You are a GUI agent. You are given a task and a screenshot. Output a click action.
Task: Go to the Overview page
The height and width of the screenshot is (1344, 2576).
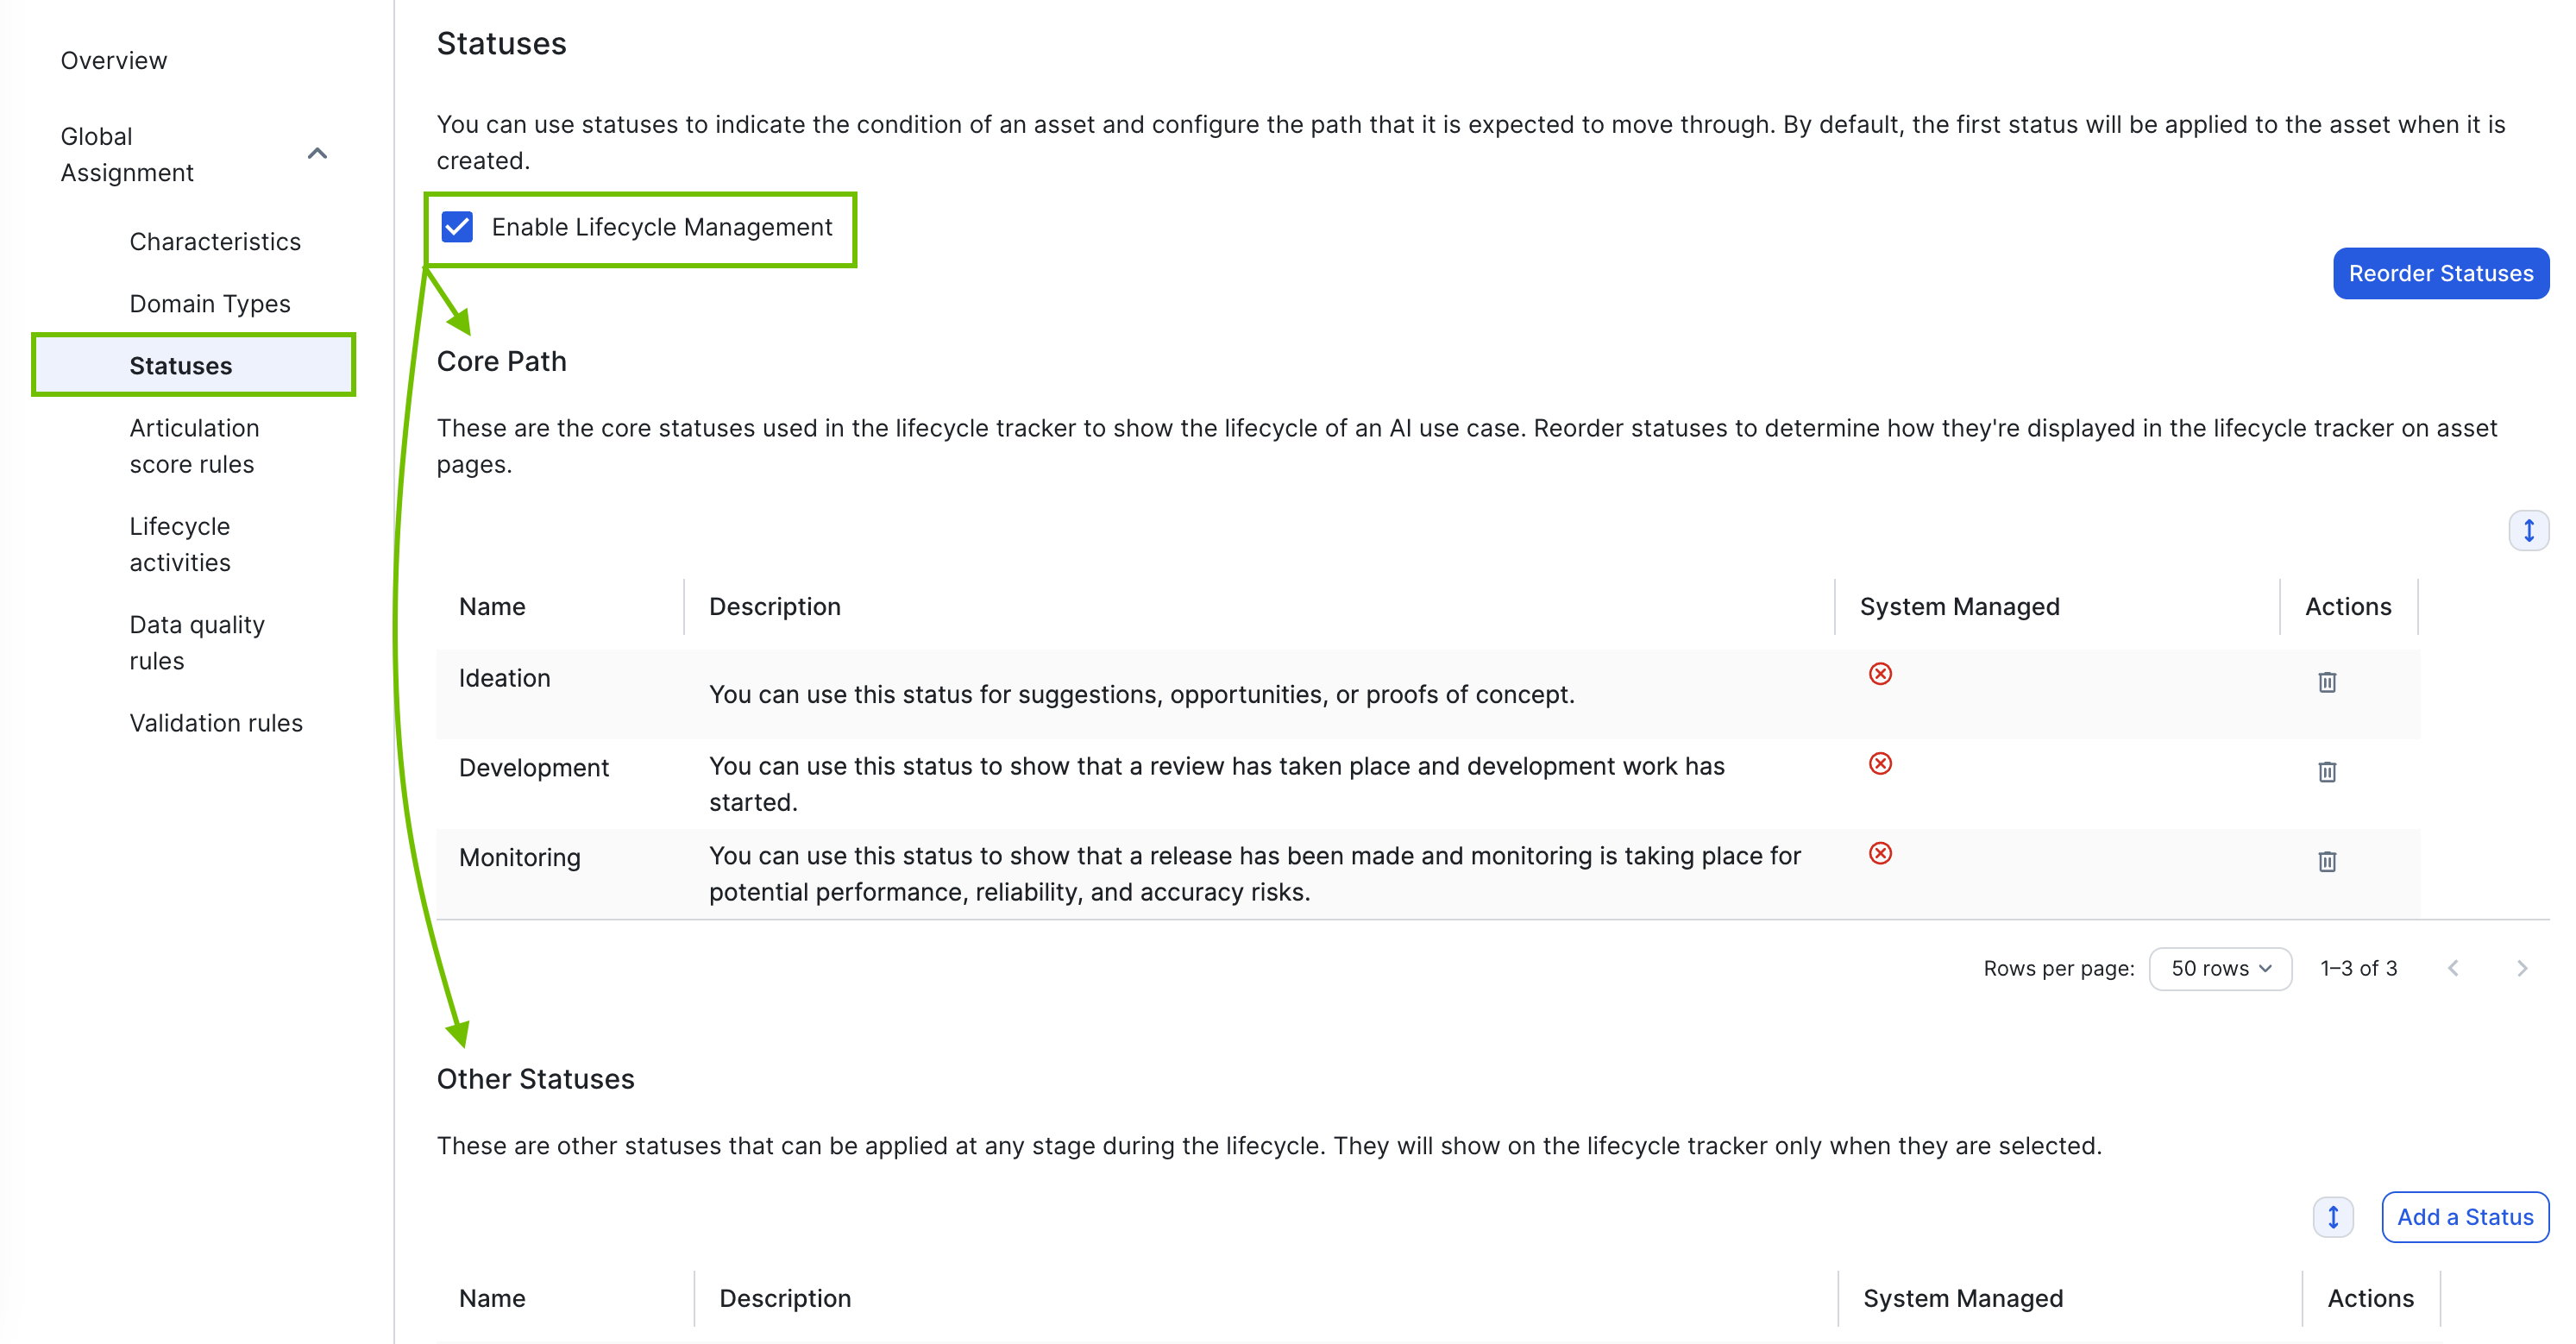[114, 61]
